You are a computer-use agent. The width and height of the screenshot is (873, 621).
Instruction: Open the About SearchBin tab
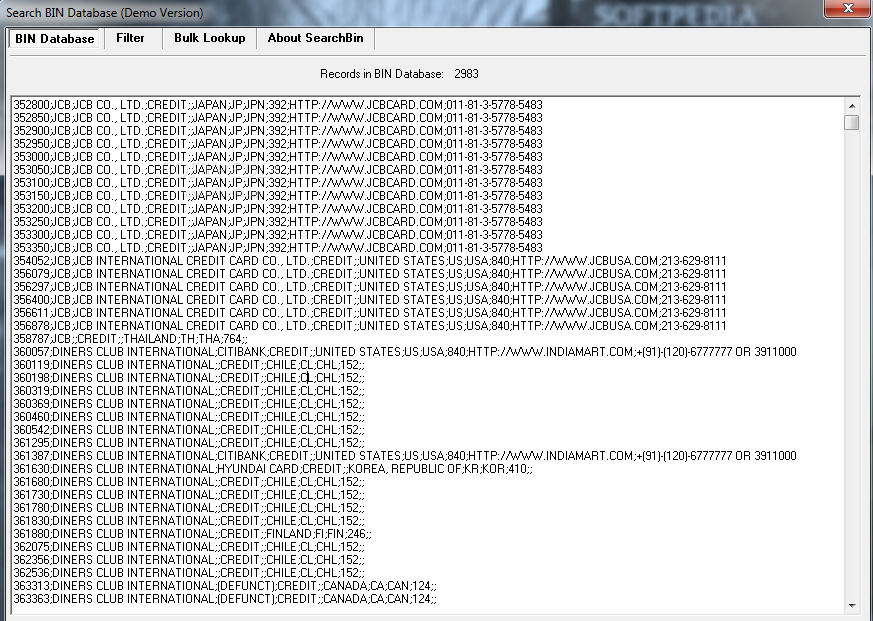tap(315, 38)
